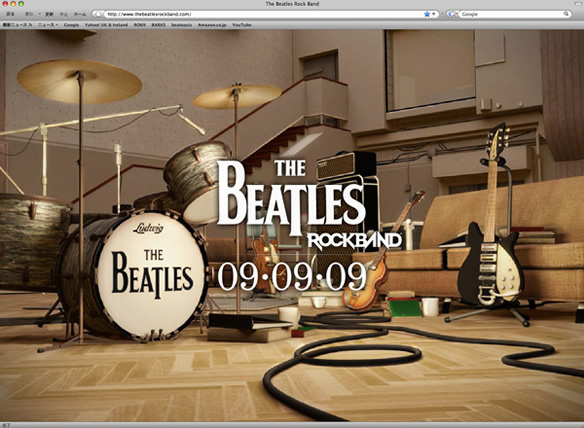Bookmark this page with the blue star
Viewport: 584px width, 428px height.
coord(427,14)
